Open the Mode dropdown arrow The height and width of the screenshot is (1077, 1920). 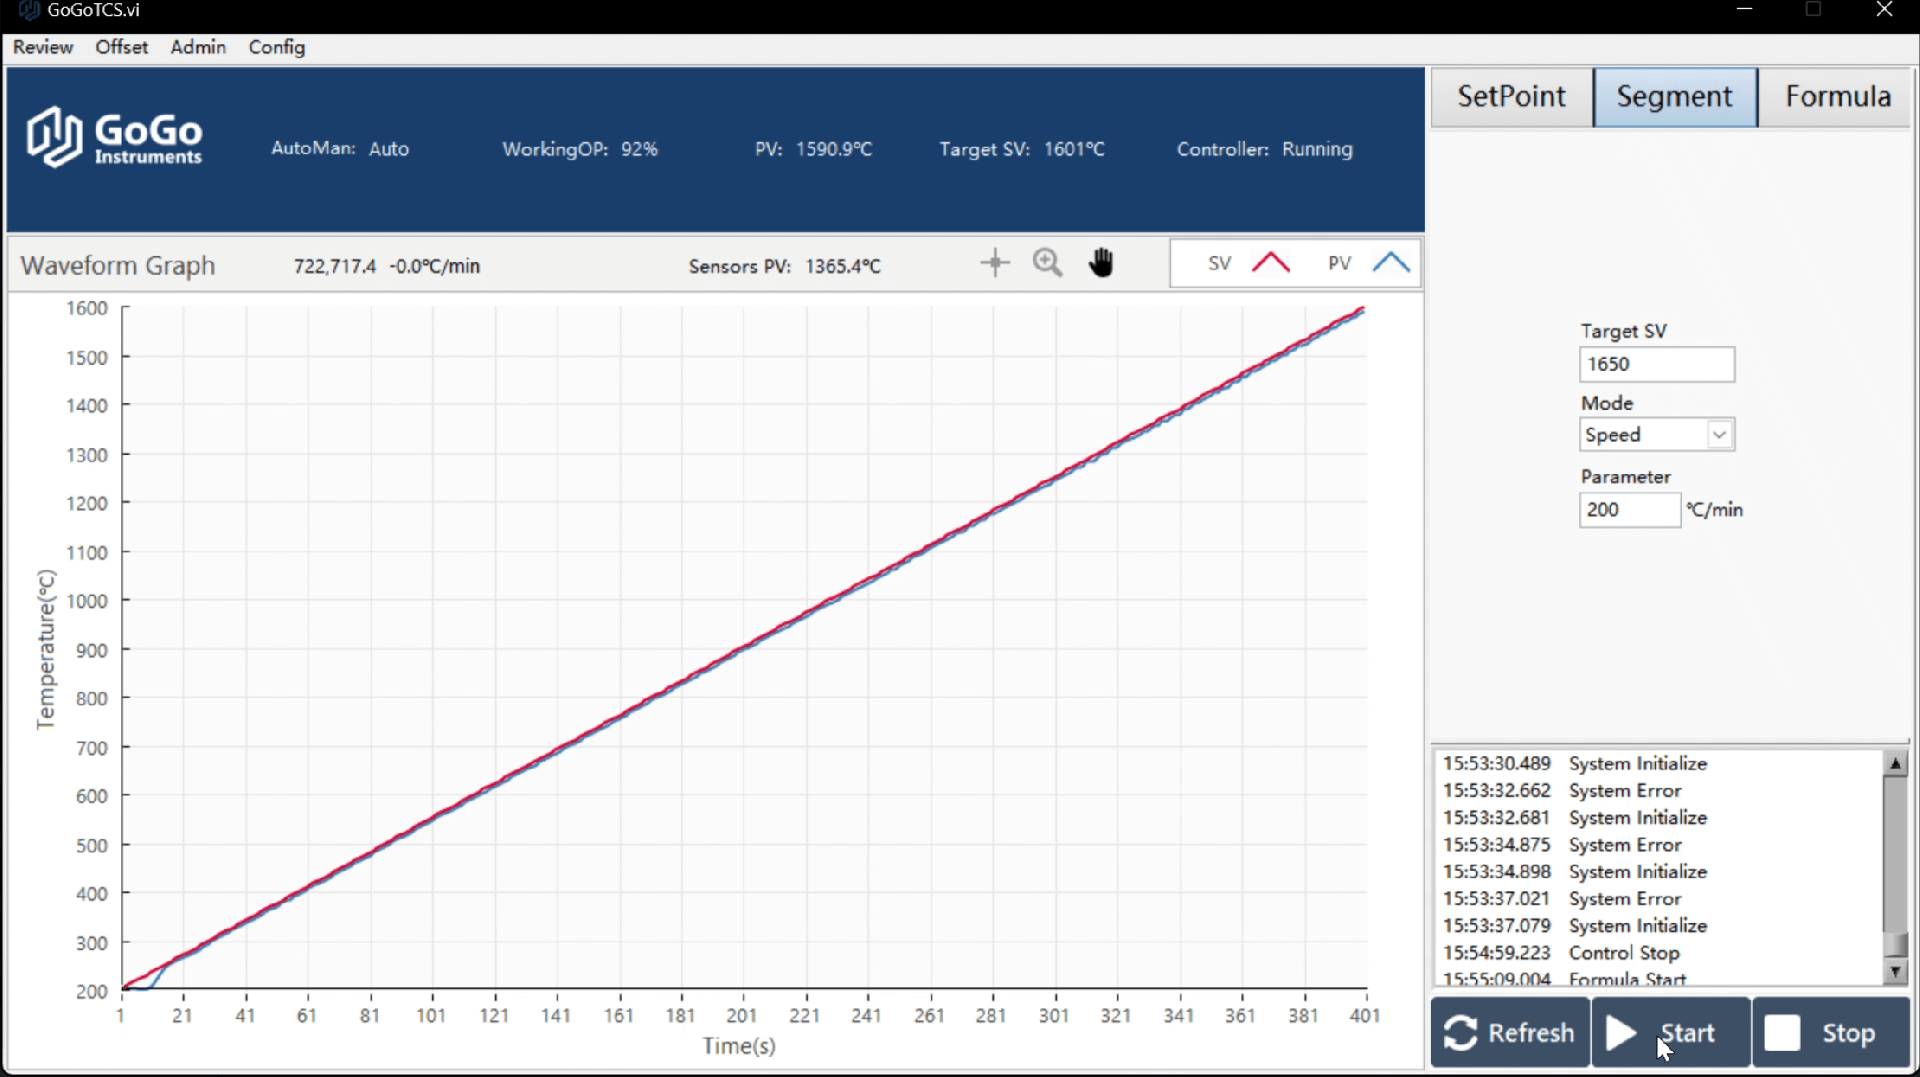point(1719,435)
